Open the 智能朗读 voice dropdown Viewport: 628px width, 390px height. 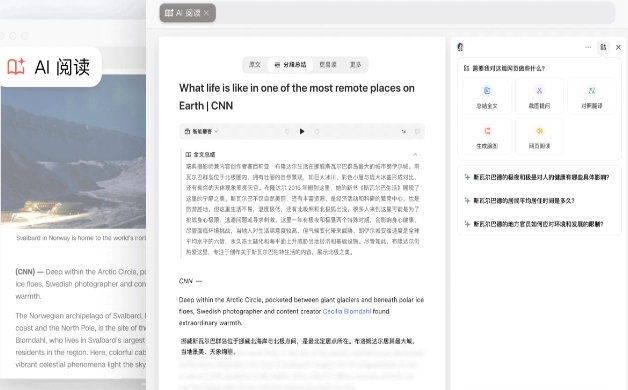click(201, 131)
